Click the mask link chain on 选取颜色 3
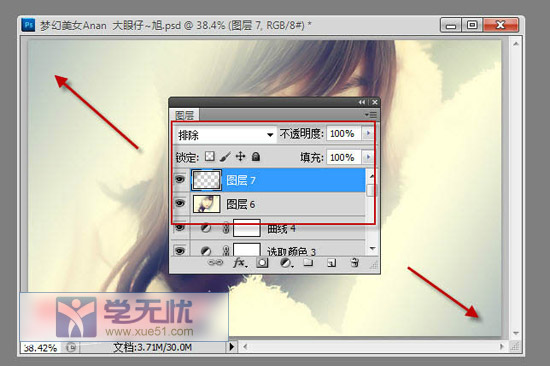 pyautogui.click(x=226, y=251)
